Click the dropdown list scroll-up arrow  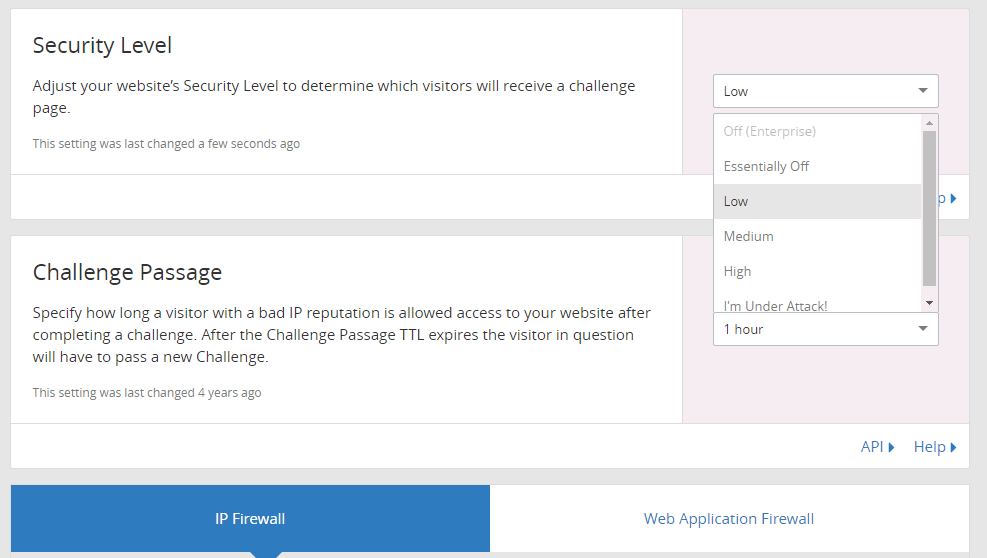[929, 123]
